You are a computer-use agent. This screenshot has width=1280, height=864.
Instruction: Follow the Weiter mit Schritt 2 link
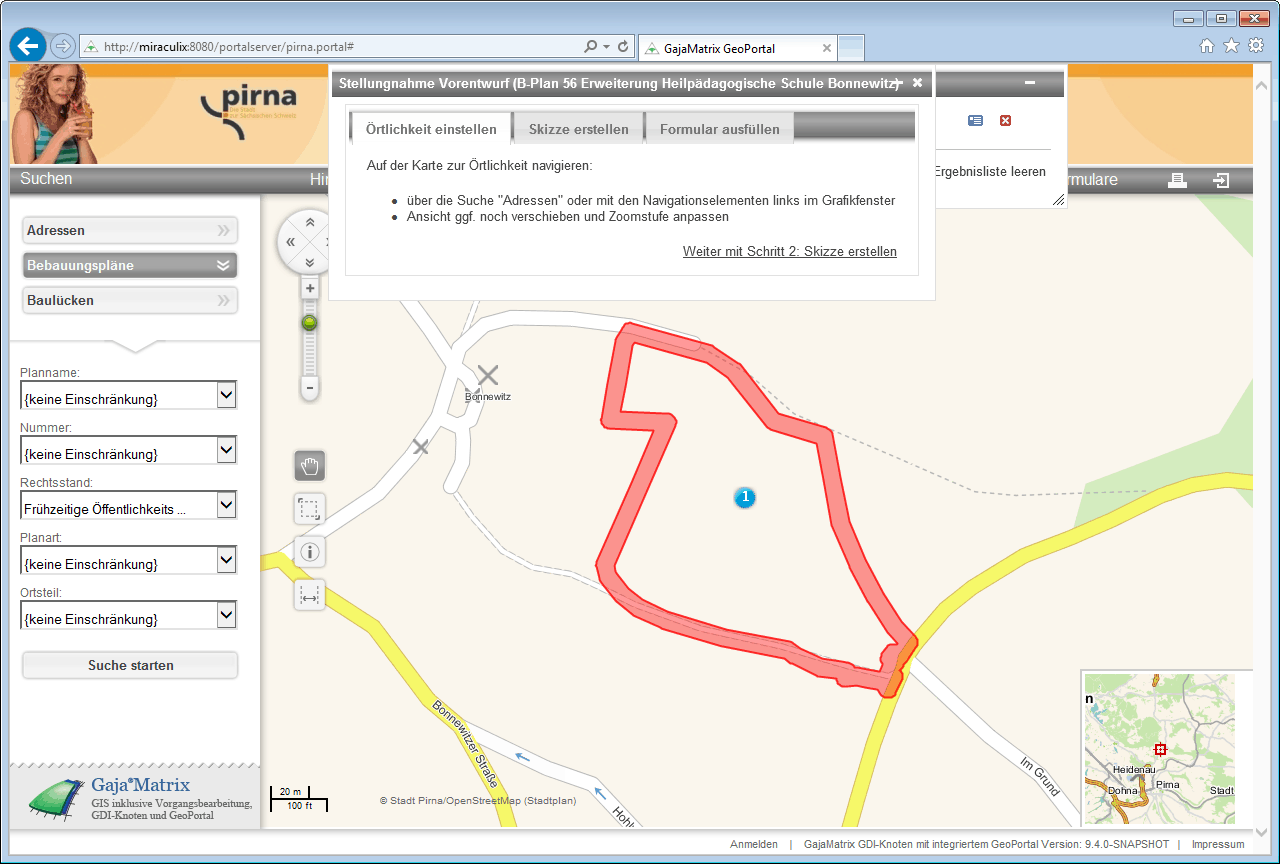tap(789, 252)
